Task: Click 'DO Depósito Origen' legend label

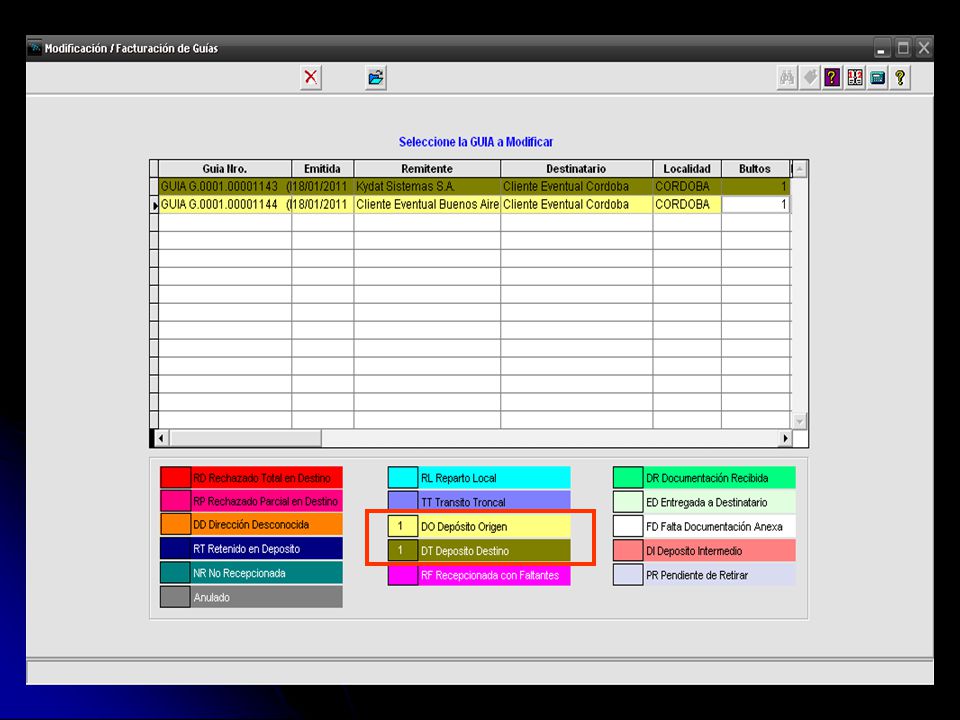Action: [x=464, y=527]
